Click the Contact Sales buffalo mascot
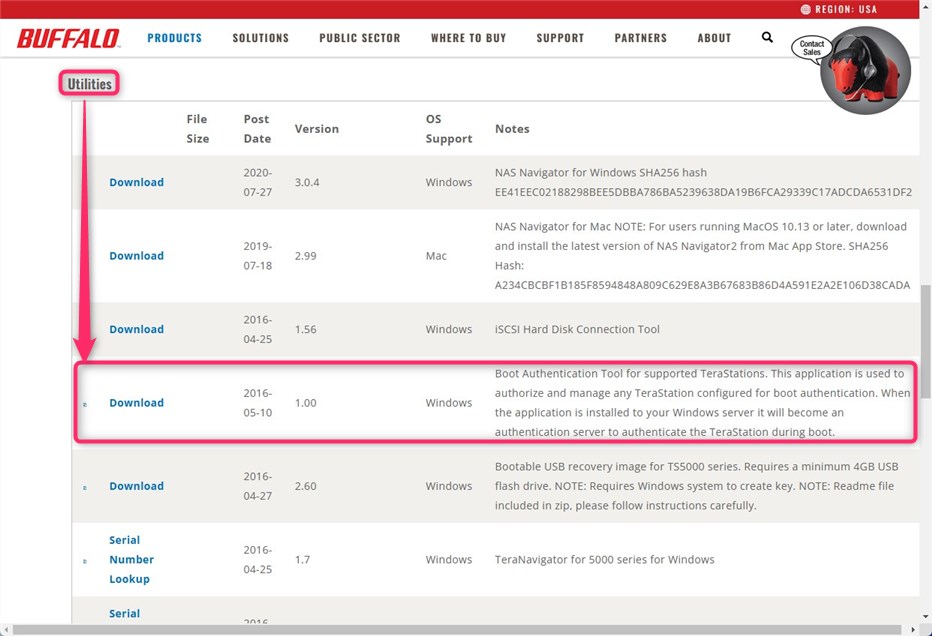Screen dimensions: 932x636 click(x=865, y=70)
